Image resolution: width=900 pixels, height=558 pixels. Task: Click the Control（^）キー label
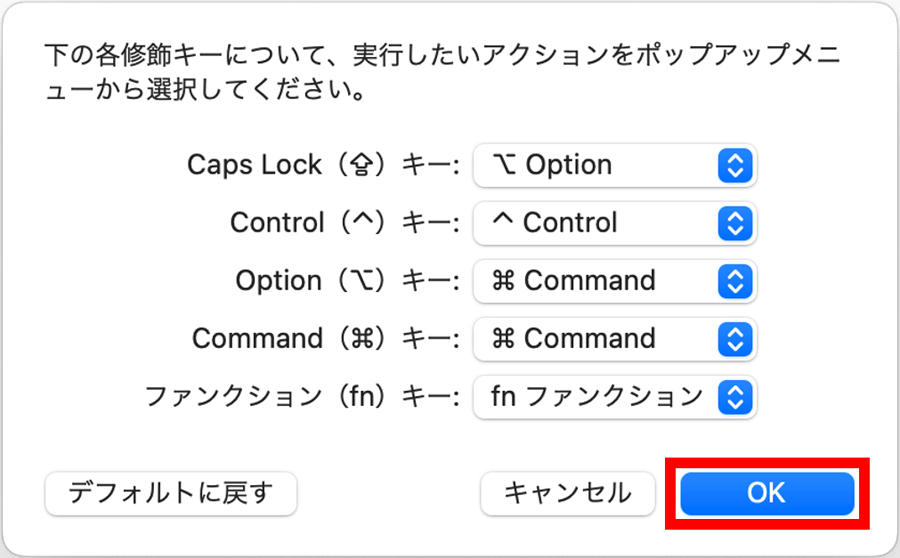click(344, 223)
